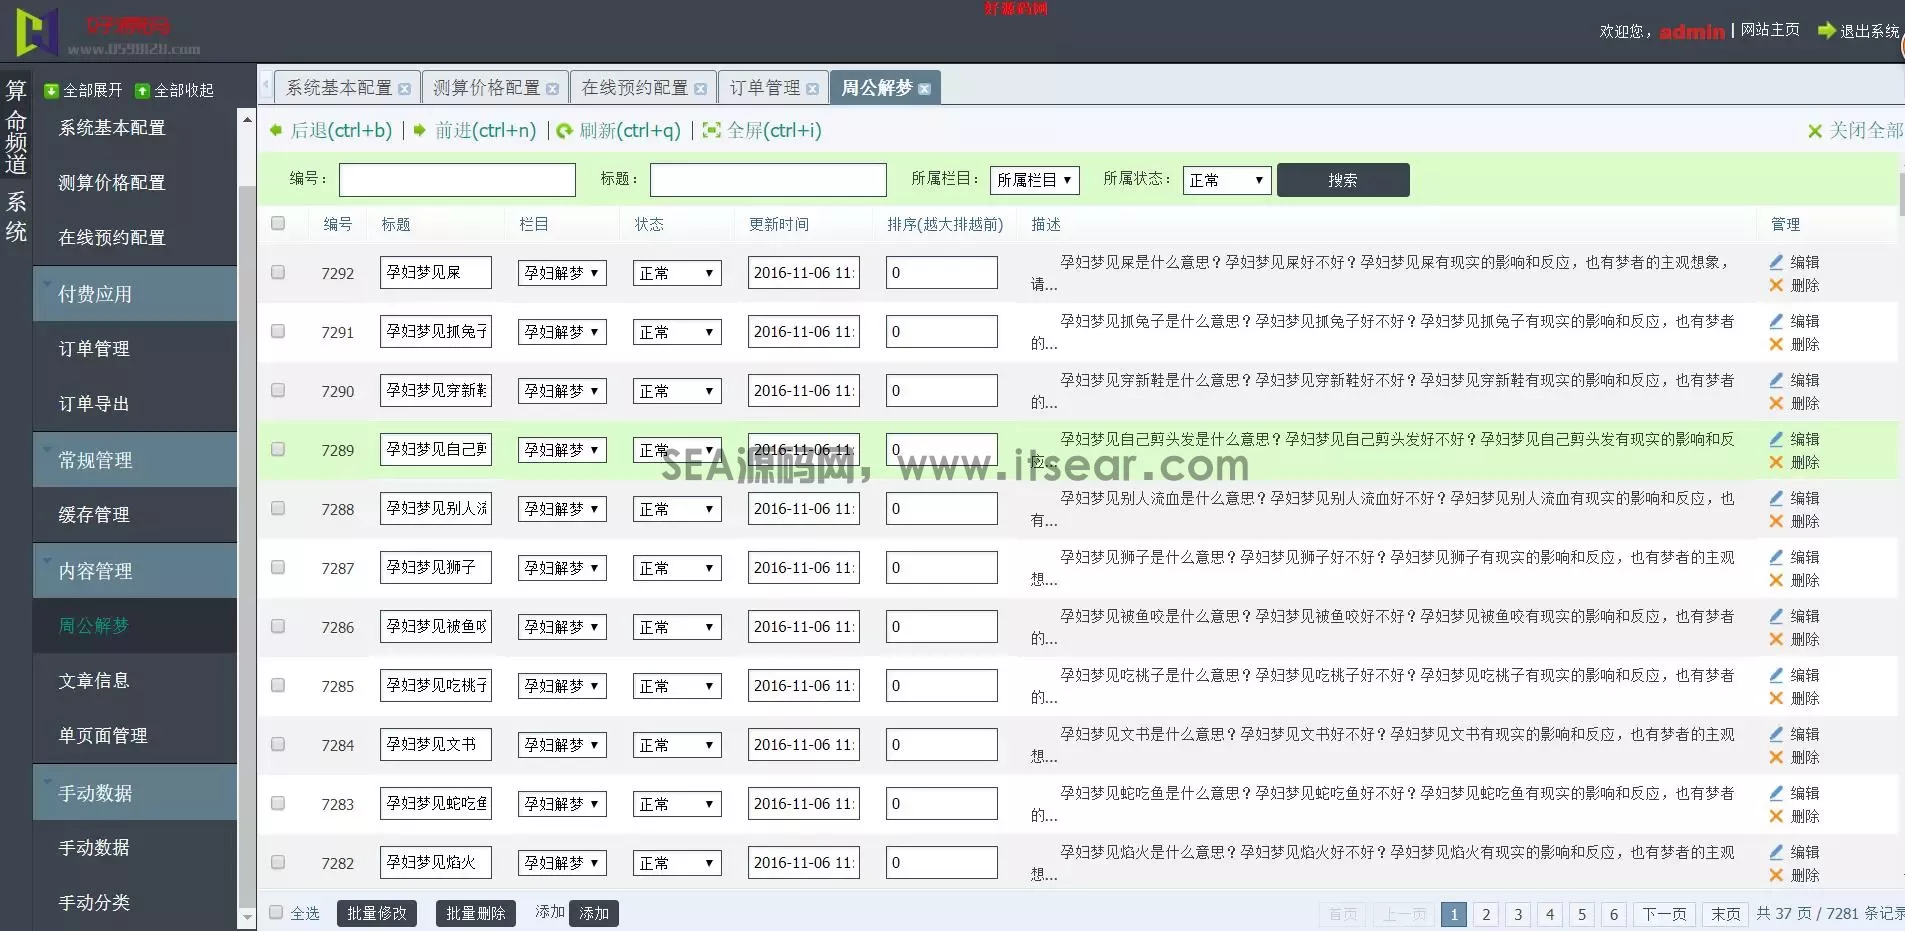The image size is (1905, 931).
Task: Click the collapse-all icon in sidebar
Action: coord(142,91)
